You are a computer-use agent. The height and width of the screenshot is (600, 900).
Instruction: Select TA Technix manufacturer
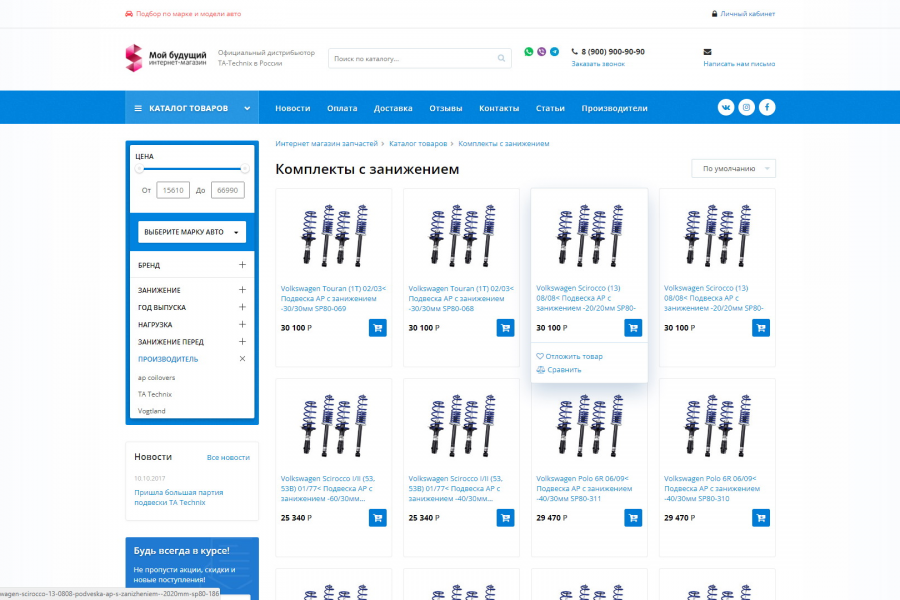154,394
